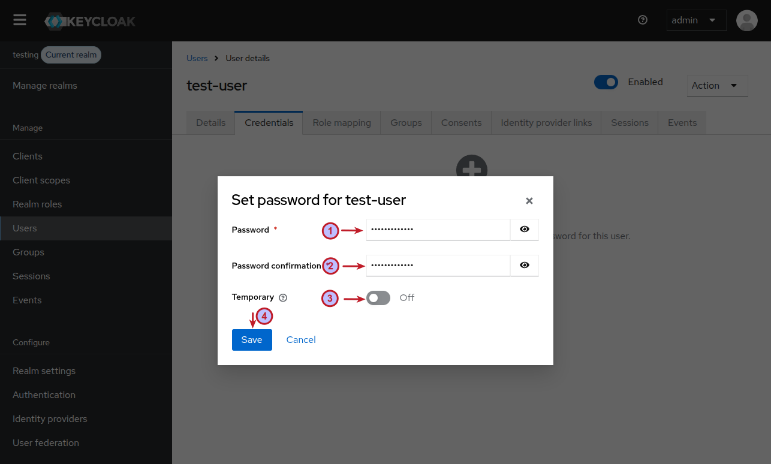Open the help question mark icon

(642, 20)
